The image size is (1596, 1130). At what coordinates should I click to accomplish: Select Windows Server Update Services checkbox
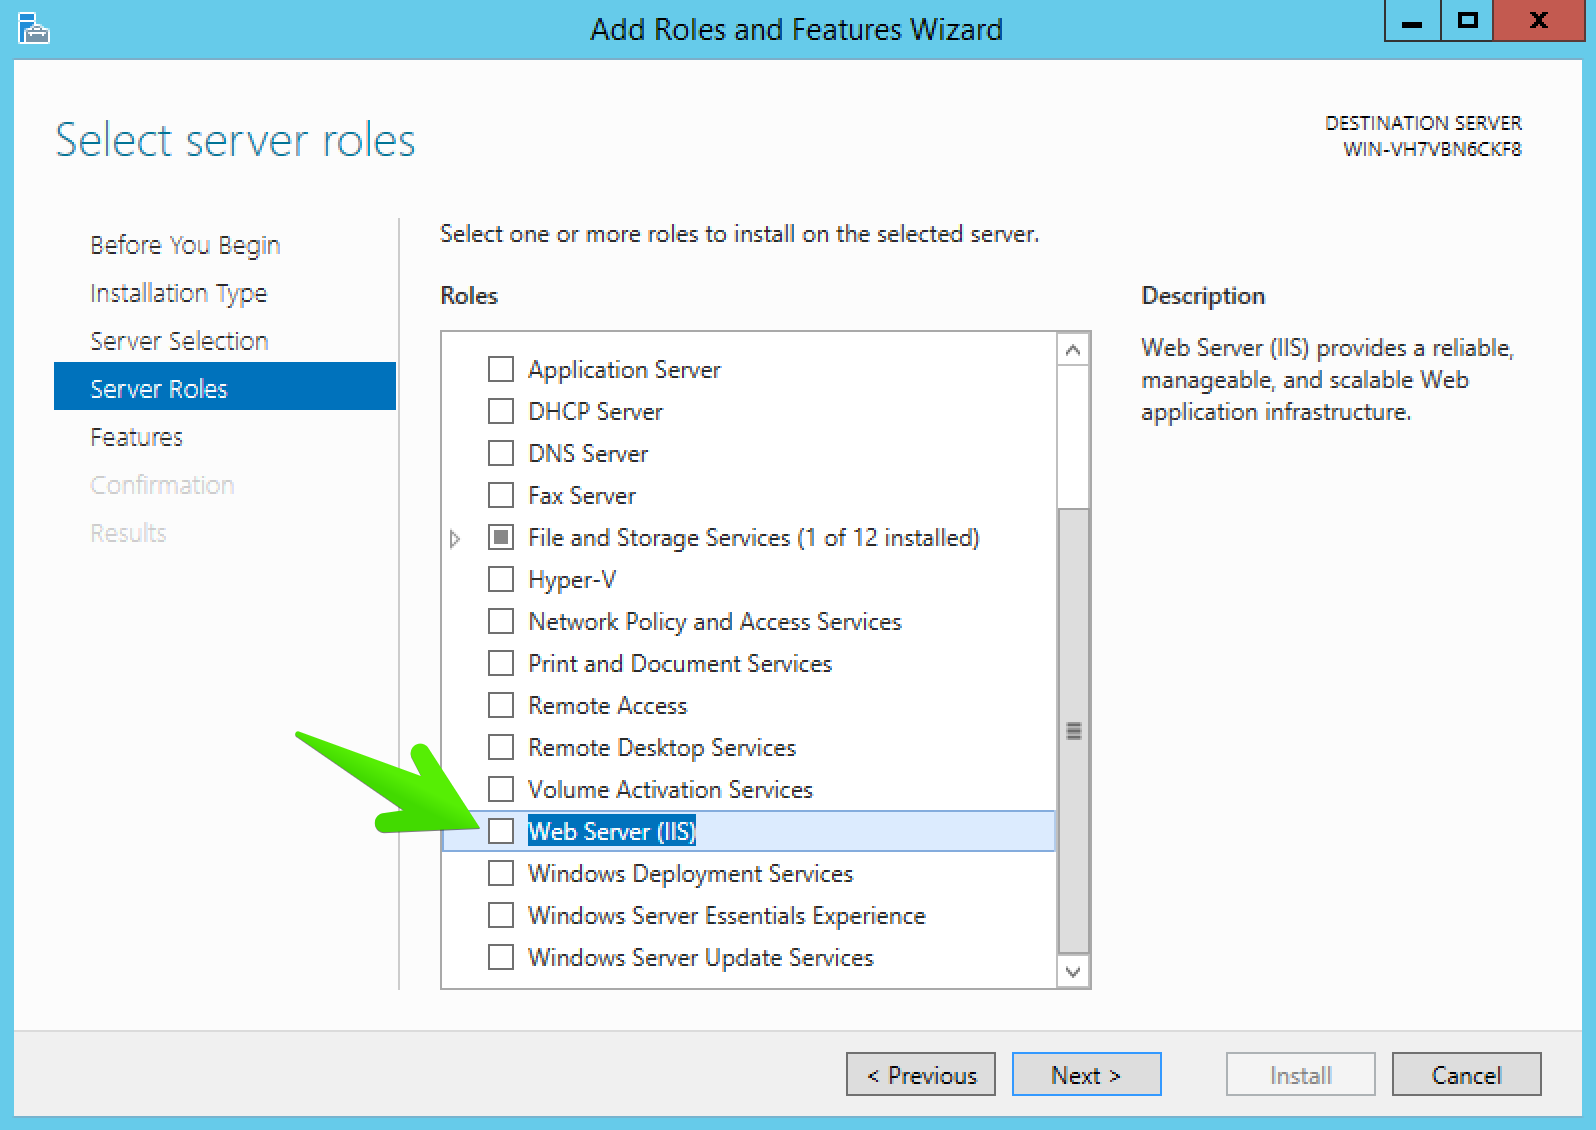click(501, 957)
